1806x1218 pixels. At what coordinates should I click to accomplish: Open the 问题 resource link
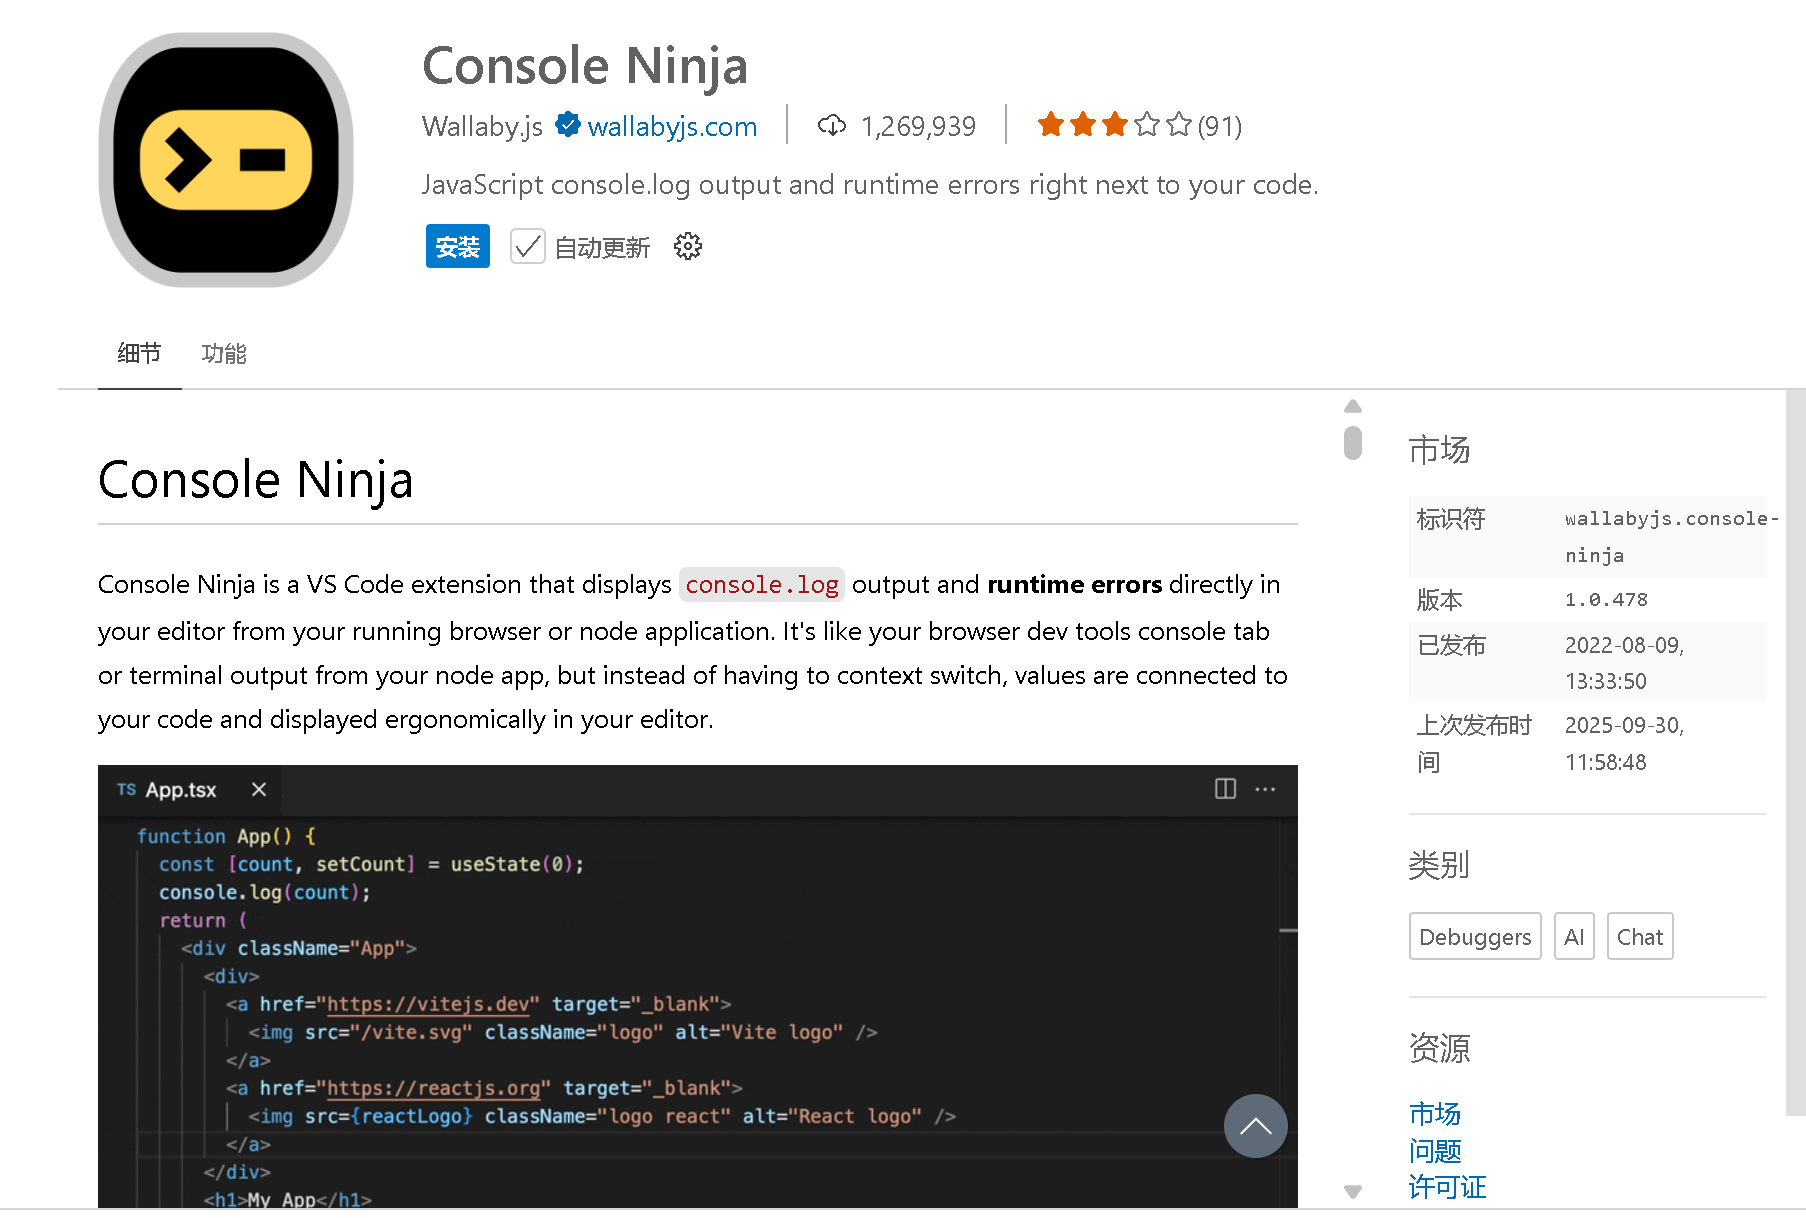(1434, 1151)
